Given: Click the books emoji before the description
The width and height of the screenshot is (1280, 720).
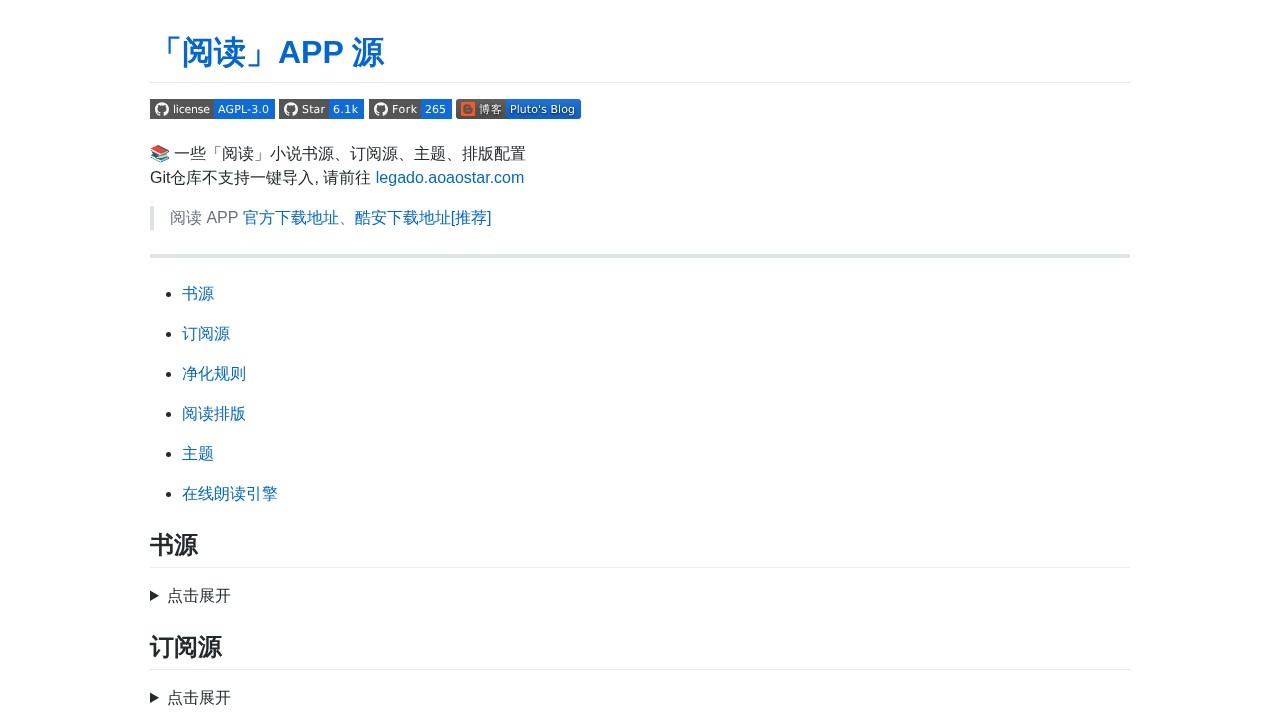Looking at the screenshot, I should (160, 154).
